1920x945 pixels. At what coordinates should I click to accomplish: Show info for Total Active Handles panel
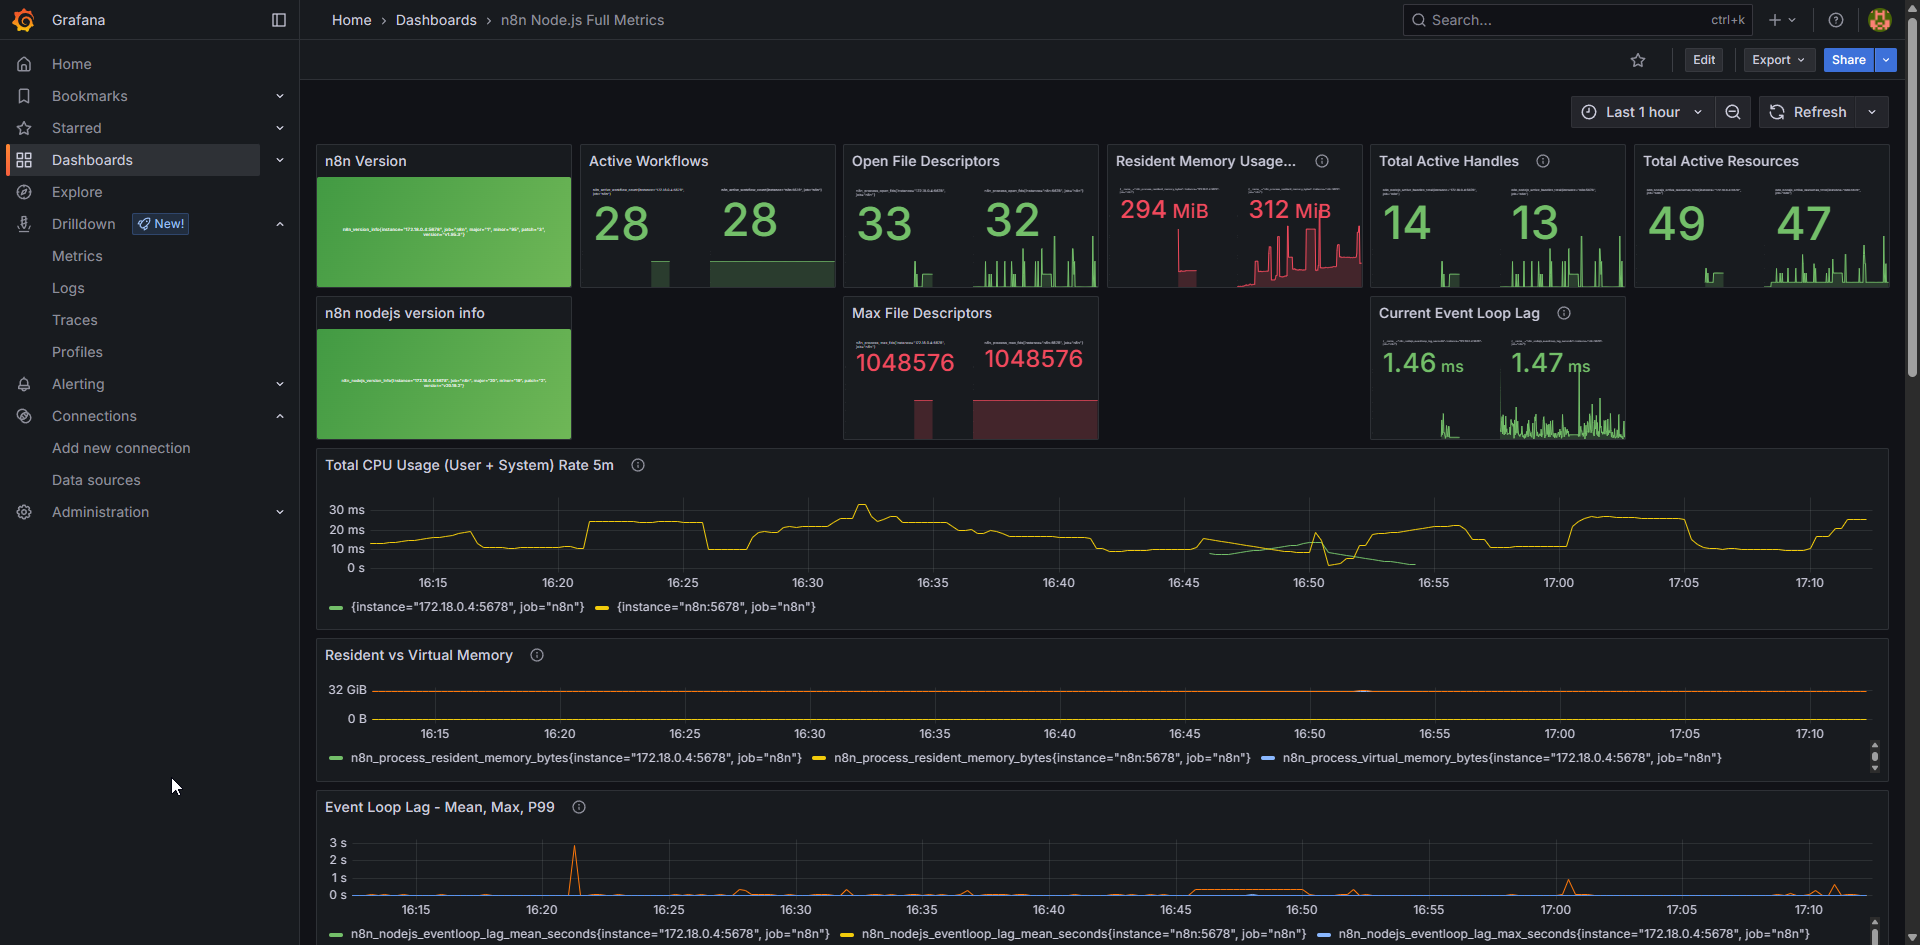[1543, 161]
